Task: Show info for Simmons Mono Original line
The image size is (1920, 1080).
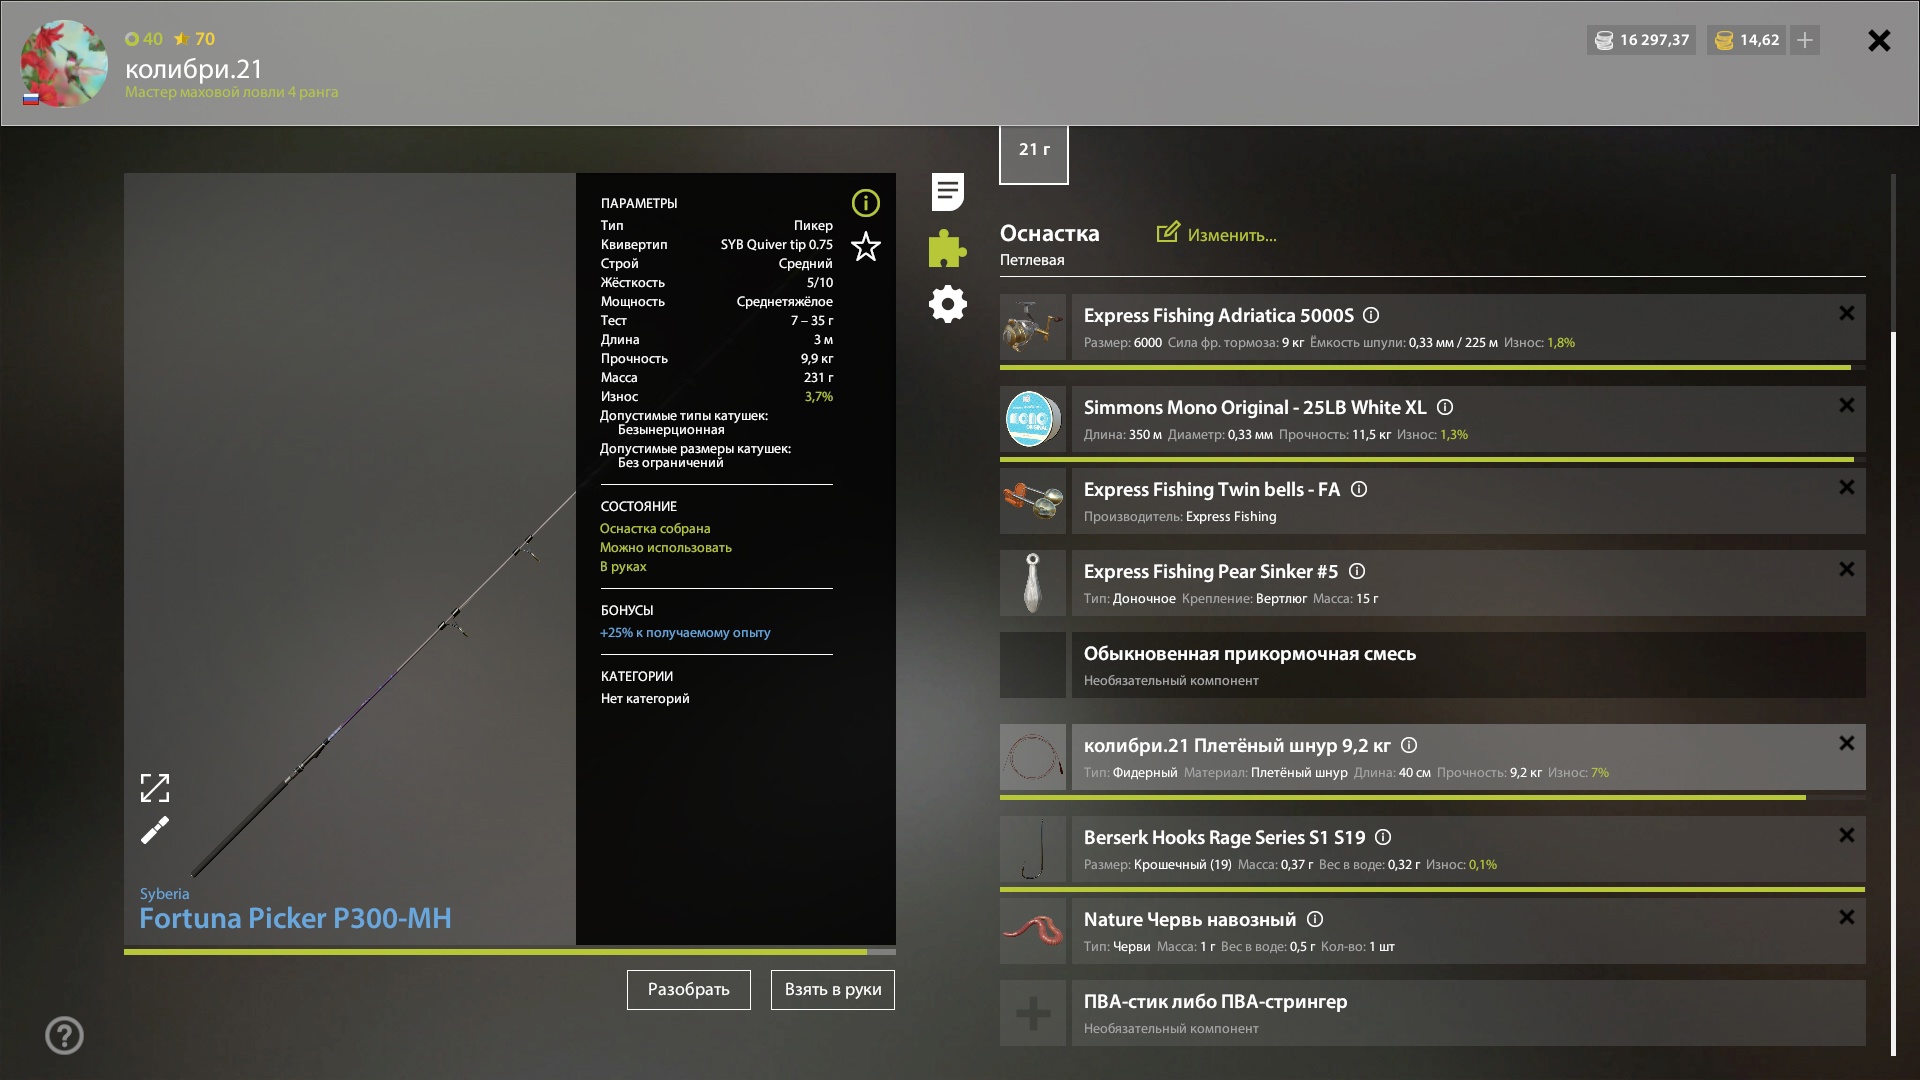Action: 1445,407
